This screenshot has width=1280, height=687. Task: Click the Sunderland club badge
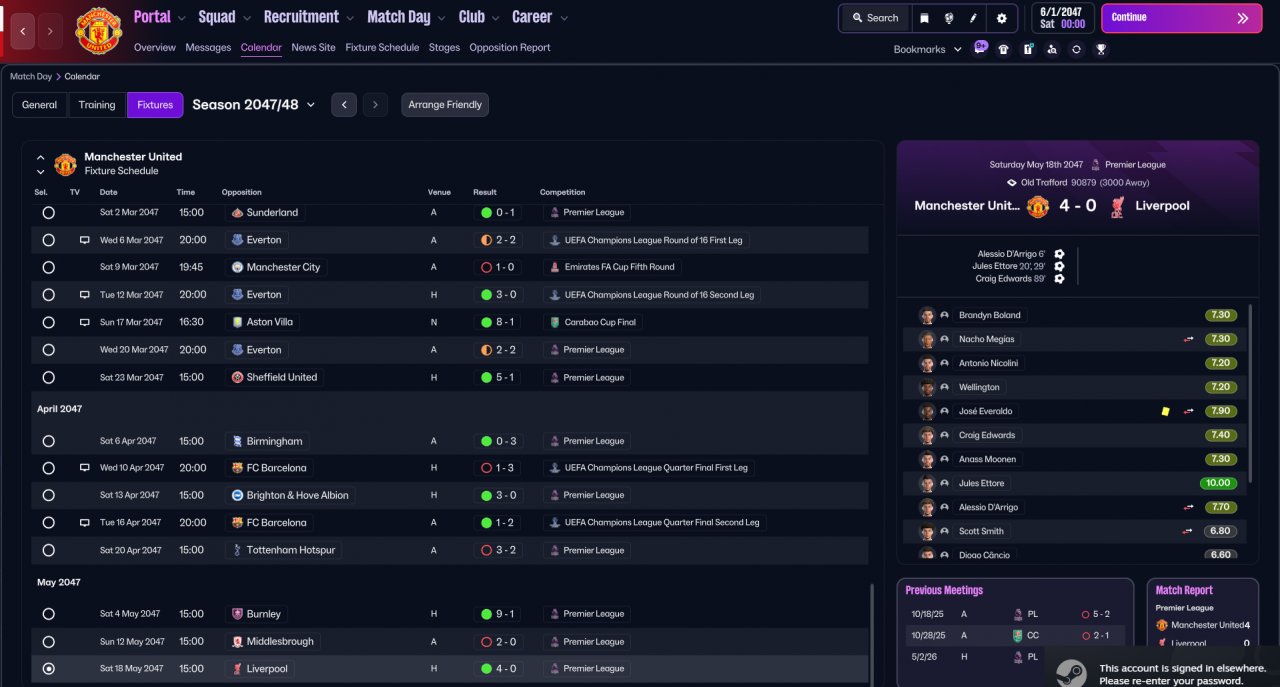[237, 213]
